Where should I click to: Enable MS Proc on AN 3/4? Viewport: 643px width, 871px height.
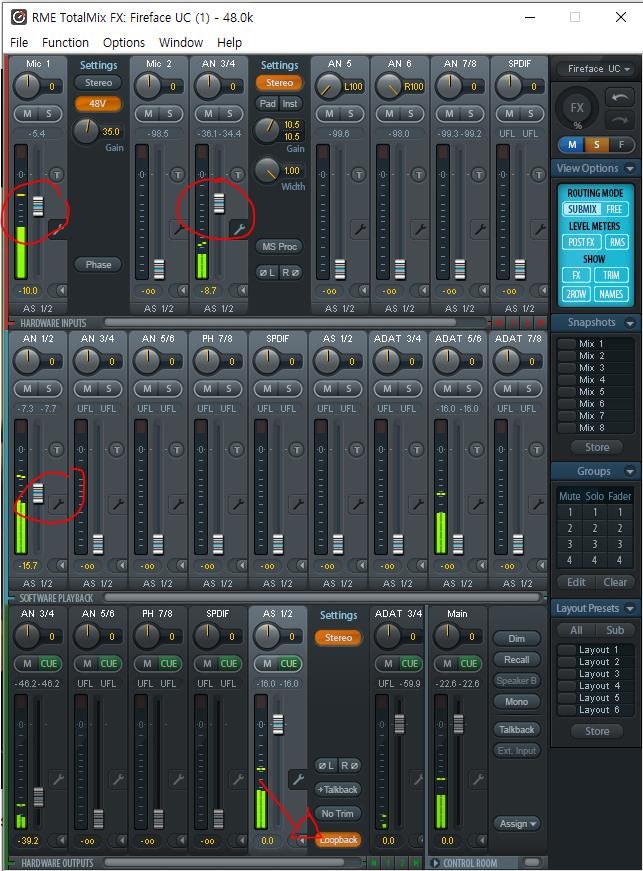coord(279,246)
